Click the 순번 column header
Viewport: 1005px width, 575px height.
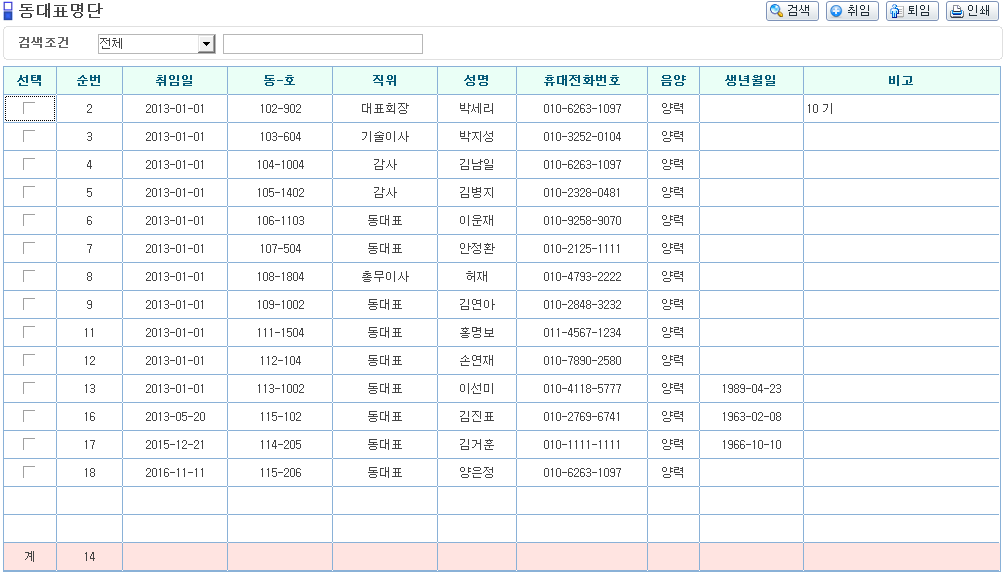click(89, 80)
